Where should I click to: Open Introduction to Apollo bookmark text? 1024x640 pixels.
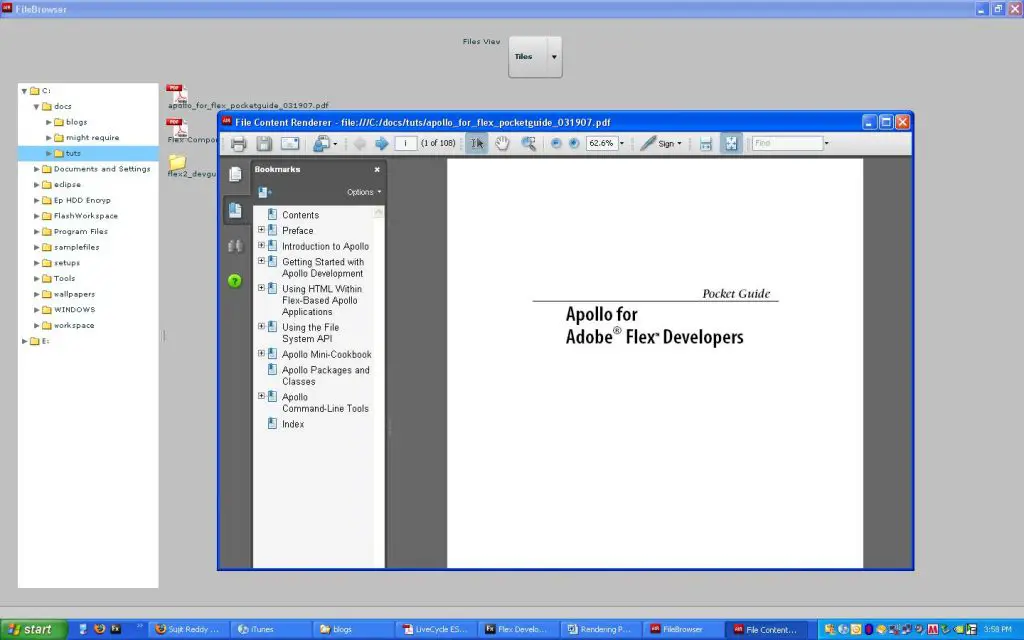(x=325, y=246)
